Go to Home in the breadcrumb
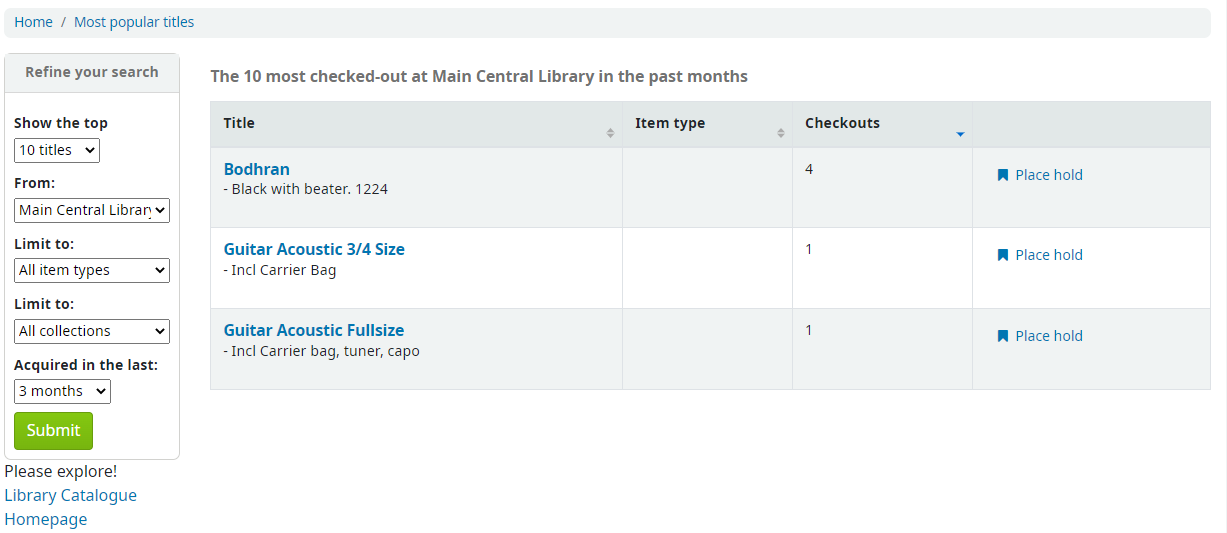 pos(33,22)
